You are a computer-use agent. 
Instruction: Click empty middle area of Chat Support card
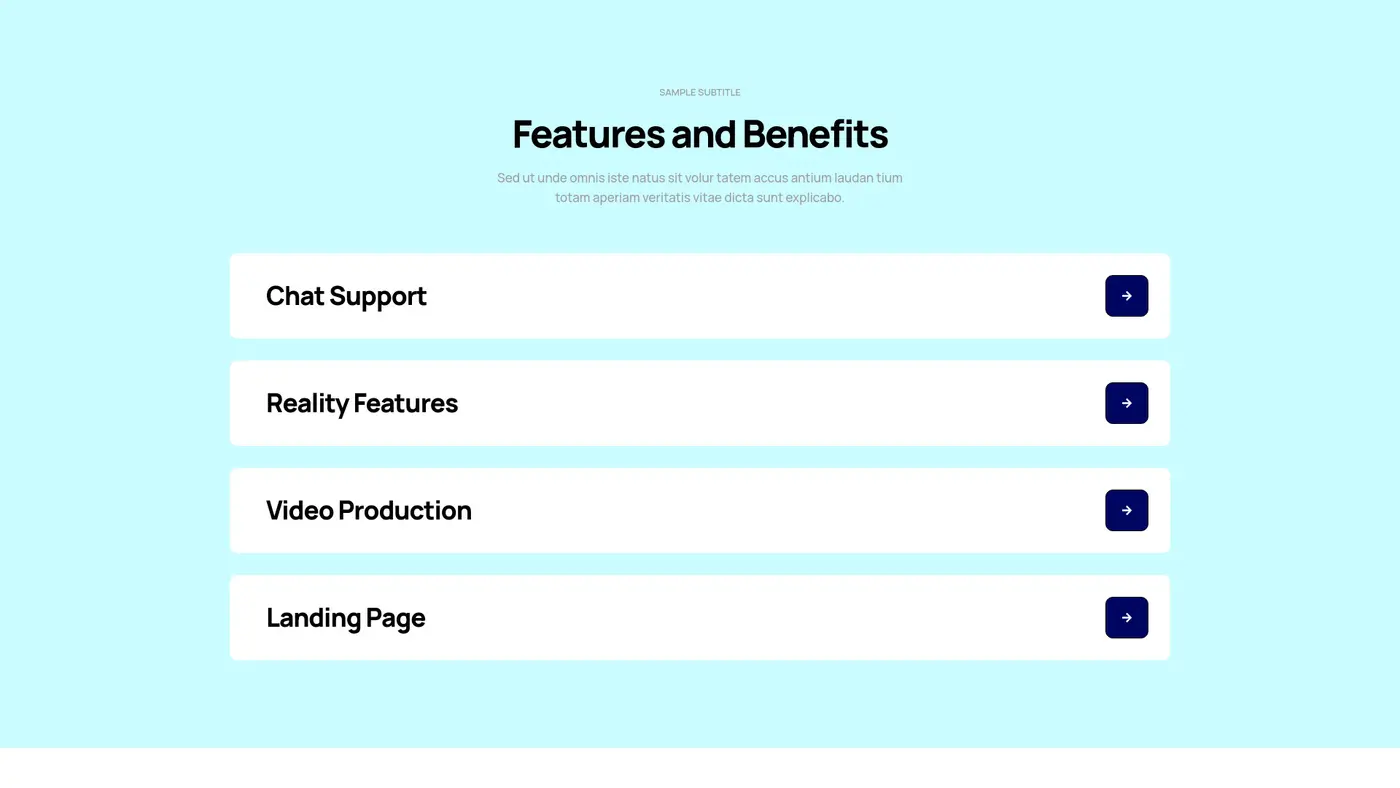(x=760, y=296)
